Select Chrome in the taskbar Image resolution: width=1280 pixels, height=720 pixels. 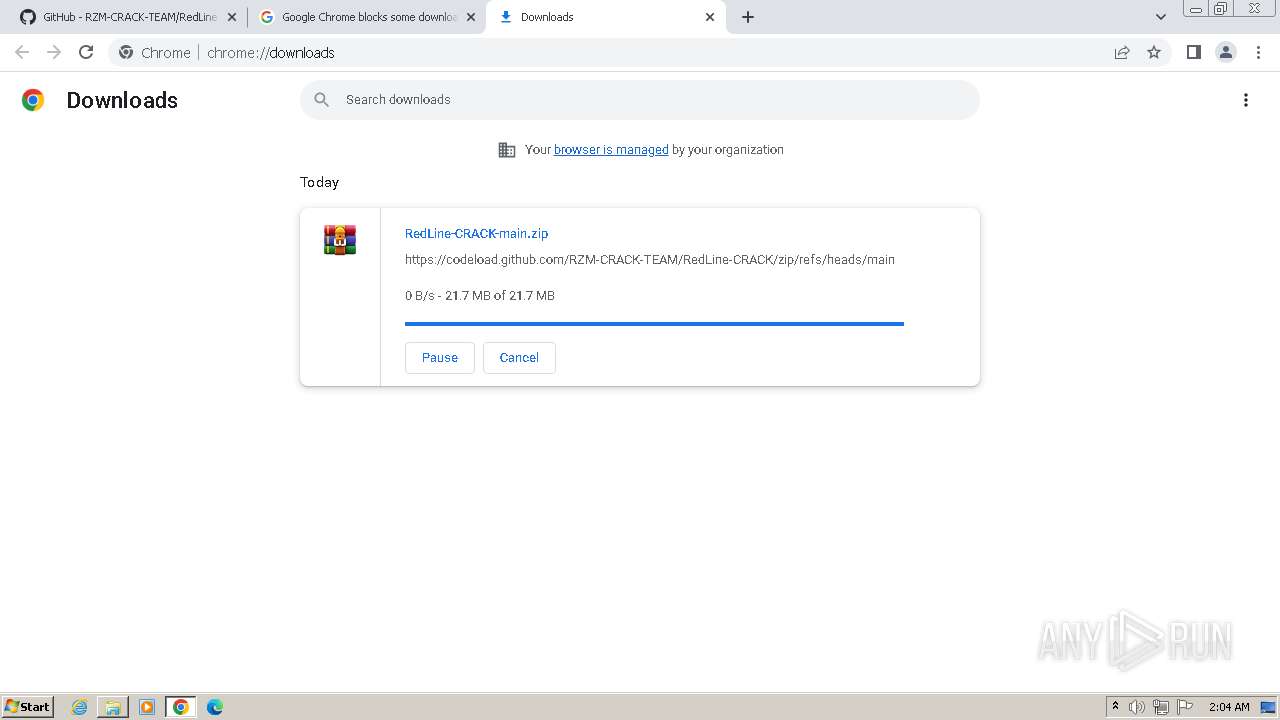[x=181, y=707]
